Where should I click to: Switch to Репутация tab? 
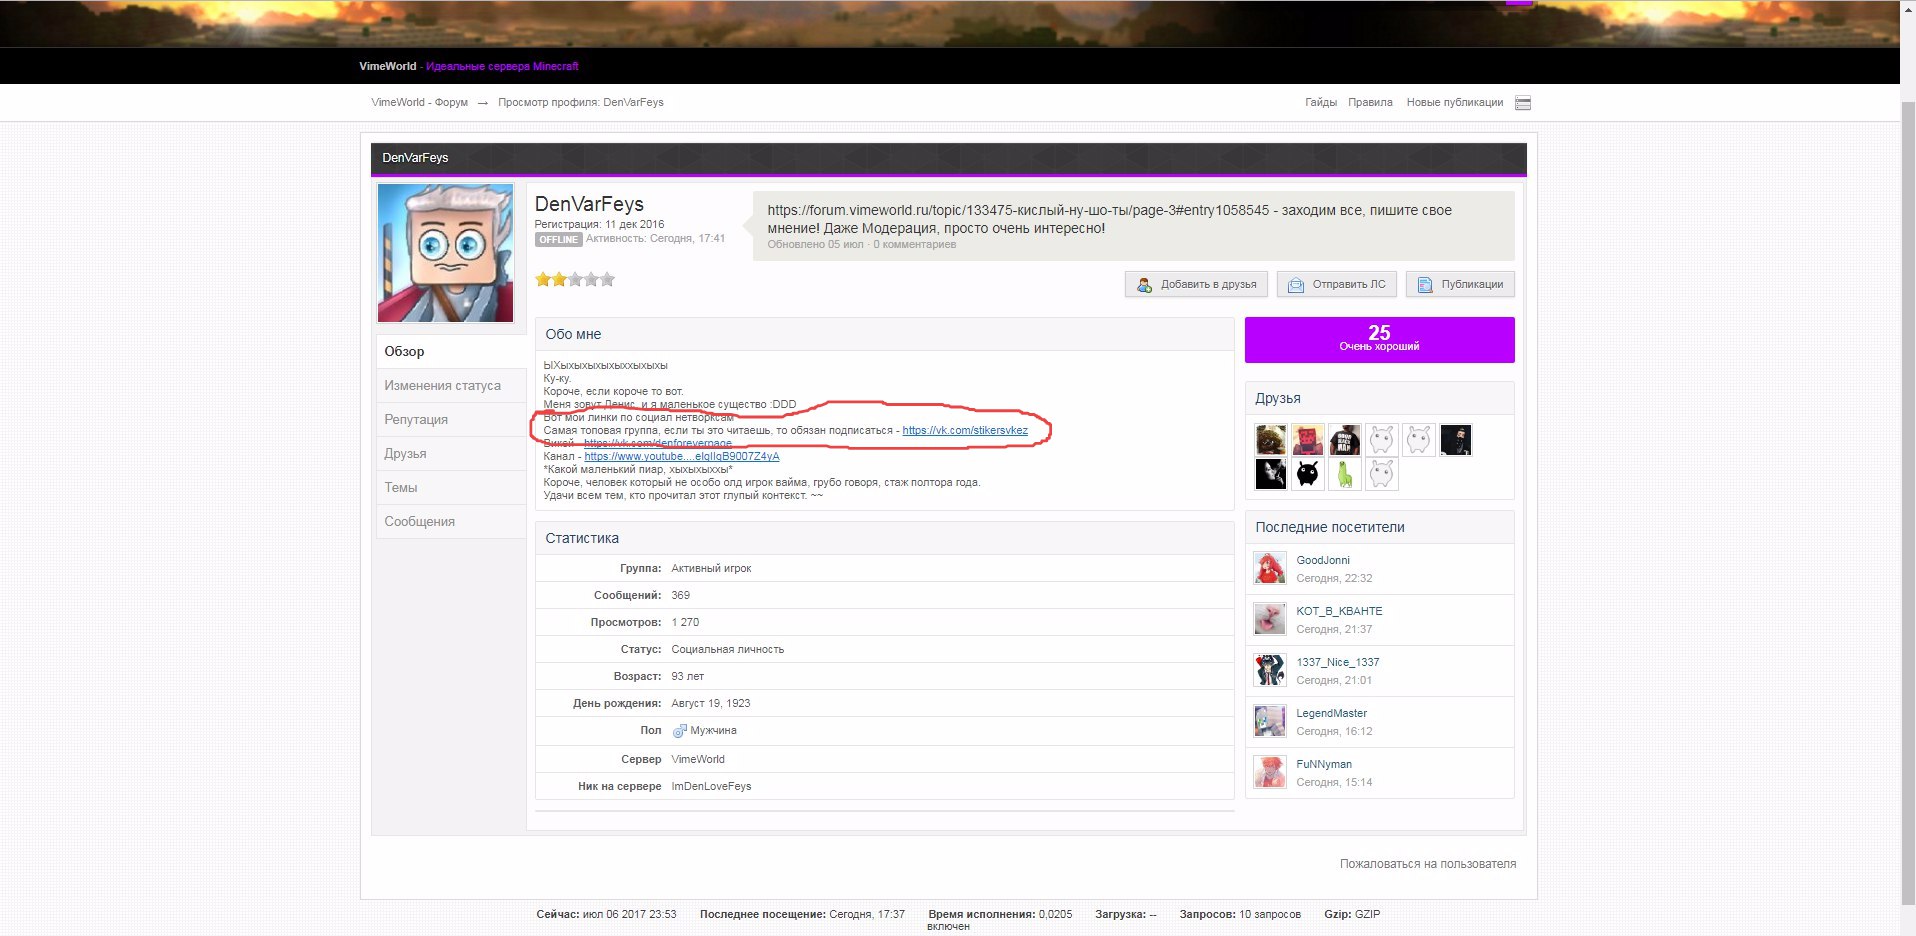451,419
